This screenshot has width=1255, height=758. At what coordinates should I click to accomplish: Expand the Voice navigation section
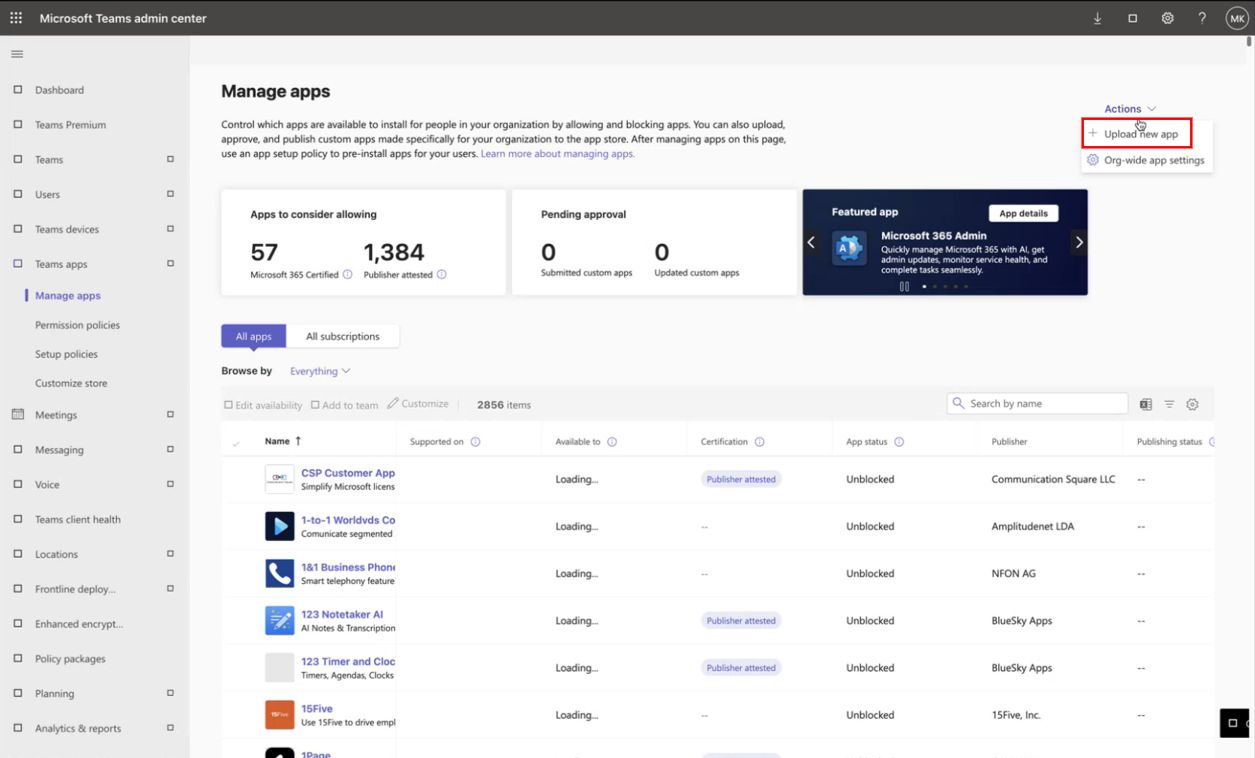click(170, 484)
